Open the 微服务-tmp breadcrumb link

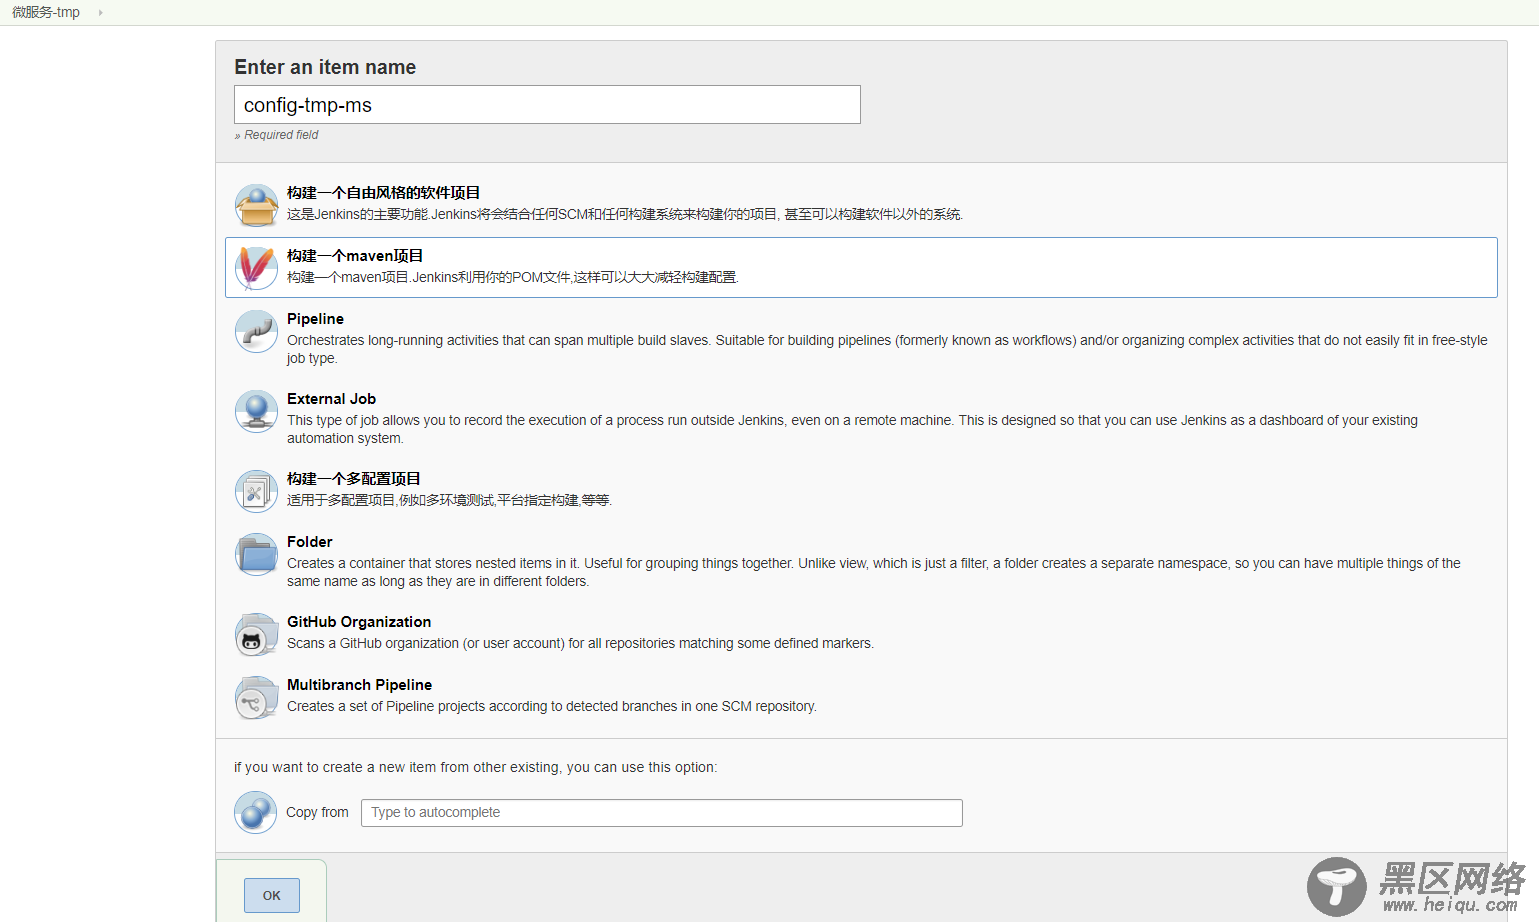pos(46,13)
